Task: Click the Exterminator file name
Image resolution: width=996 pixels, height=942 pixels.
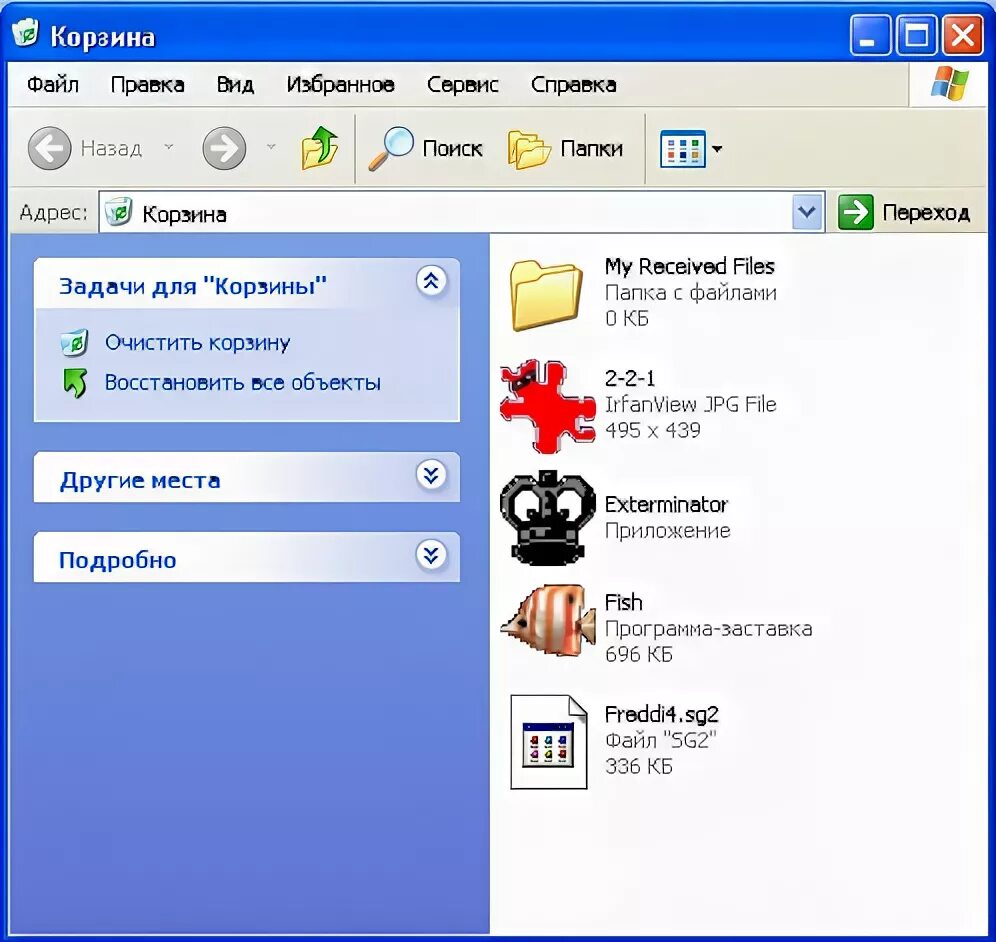Action: pyautogui.click(x=666, y=504)
